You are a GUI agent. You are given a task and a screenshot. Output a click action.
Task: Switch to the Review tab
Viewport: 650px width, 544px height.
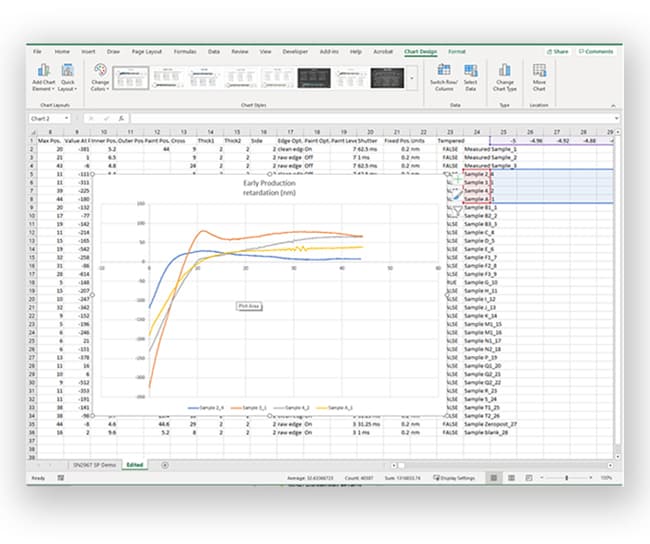click(240, 51)
